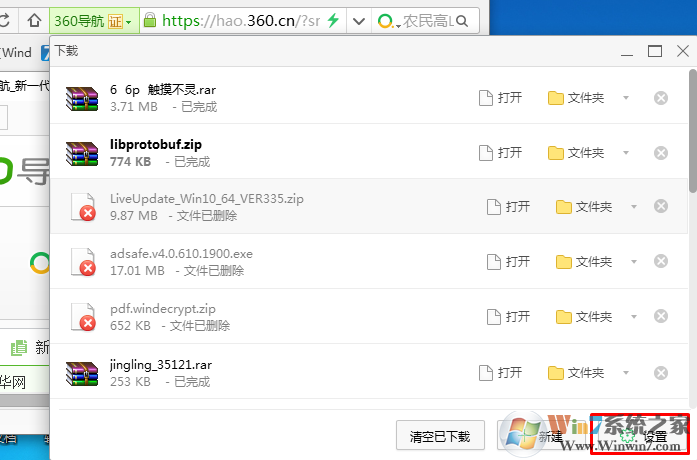This screenshot has height=460, width=697.
Task: Select file name adsafe.v4.0.610.1900.exe text
Action: pos(181,254)
